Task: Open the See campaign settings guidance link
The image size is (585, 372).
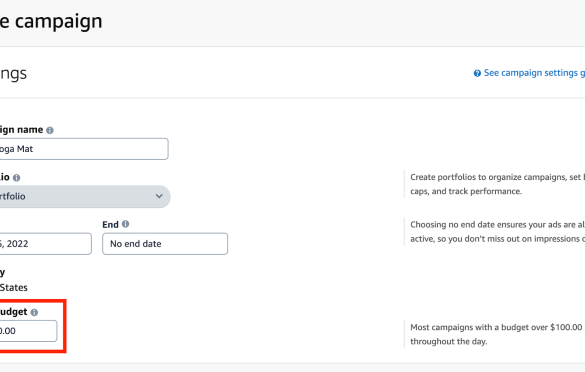Action: tap(534, 73)
